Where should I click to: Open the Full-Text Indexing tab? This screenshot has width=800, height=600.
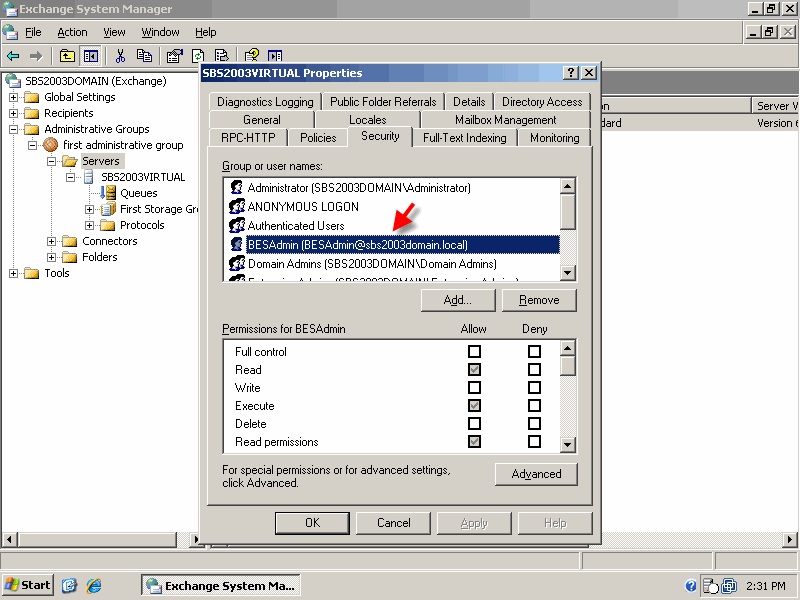click(x=465, y=138)
